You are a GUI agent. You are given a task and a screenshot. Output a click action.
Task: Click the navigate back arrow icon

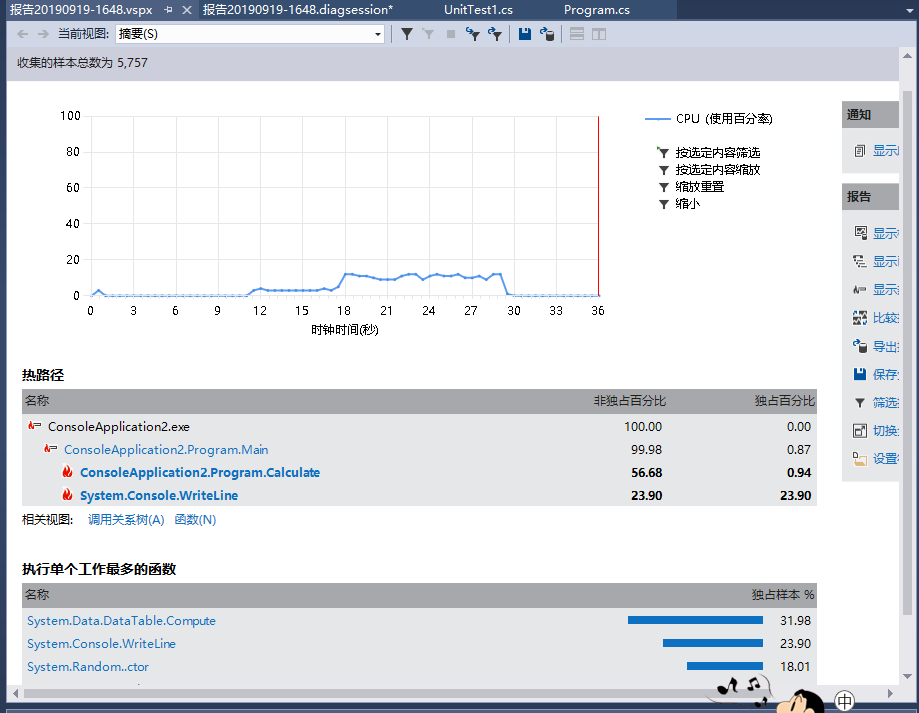(23, 34)
